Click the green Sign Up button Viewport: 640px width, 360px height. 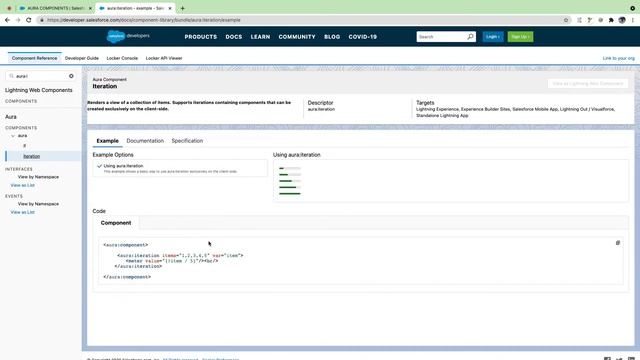point(520,37)
